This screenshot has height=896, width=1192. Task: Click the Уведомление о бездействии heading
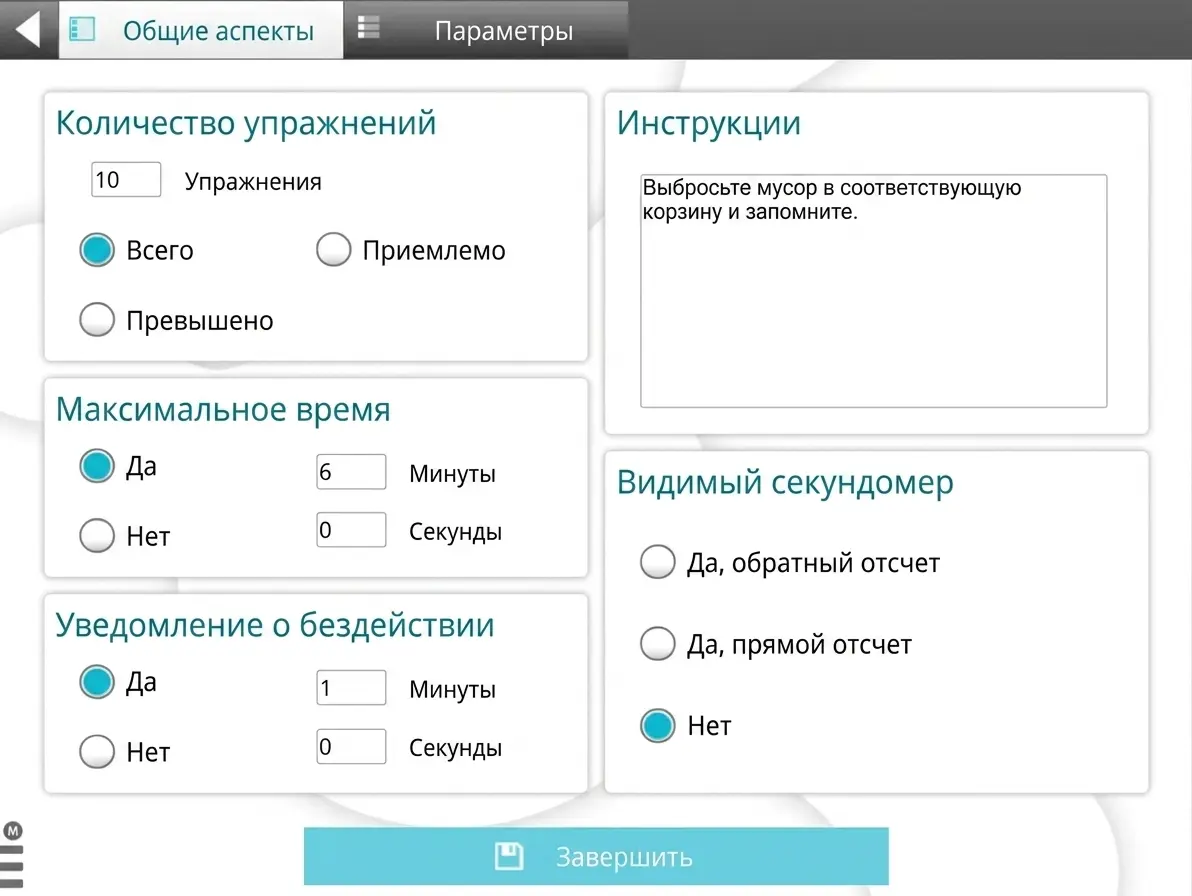tap(275, 625)
